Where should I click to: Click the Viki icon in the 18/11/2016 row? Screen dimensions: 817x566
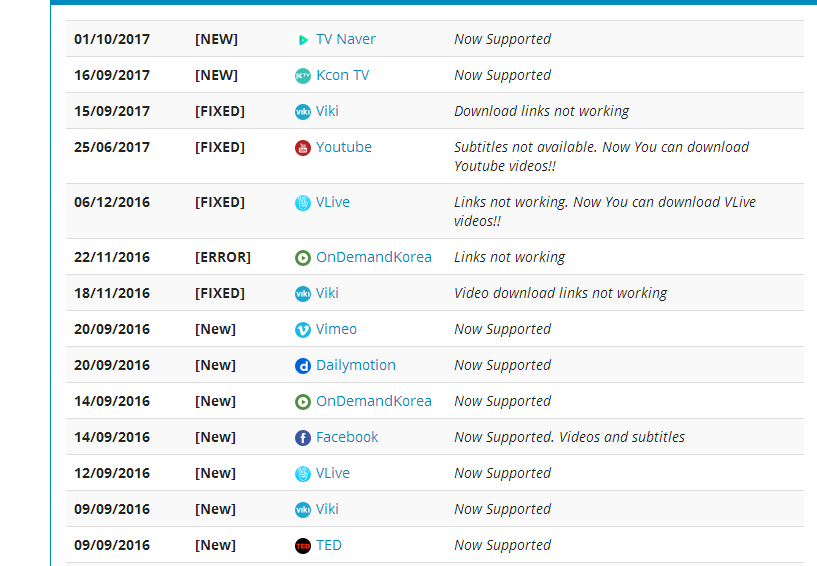click(303, 293)
